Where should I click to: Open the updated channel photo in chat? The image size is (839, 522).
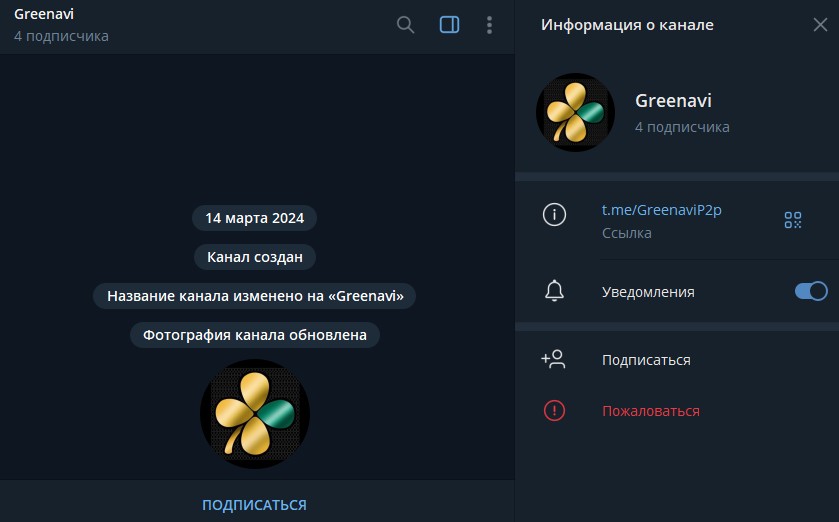click(255, 414)
